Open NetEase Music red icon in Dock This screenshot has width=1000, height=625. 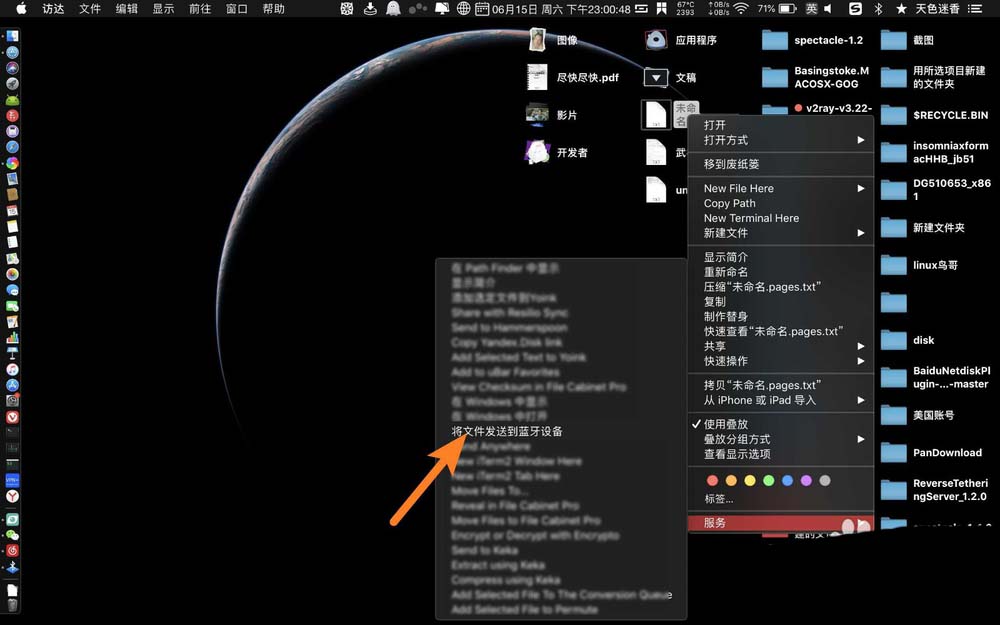click(12, 551)
